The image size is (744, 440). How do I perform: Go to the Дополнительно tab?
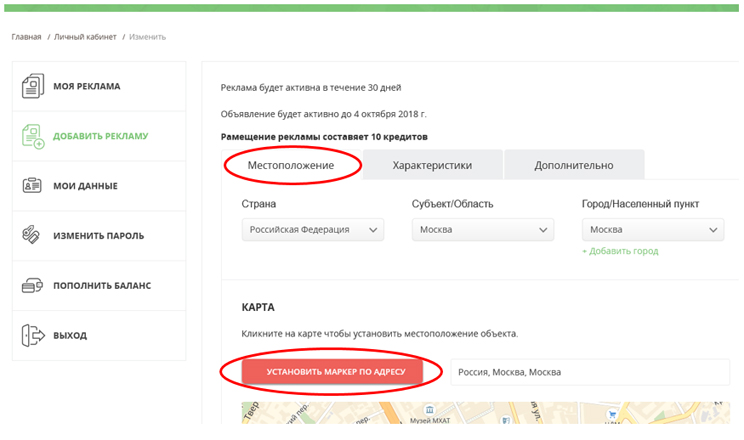[x=573, y=165]
